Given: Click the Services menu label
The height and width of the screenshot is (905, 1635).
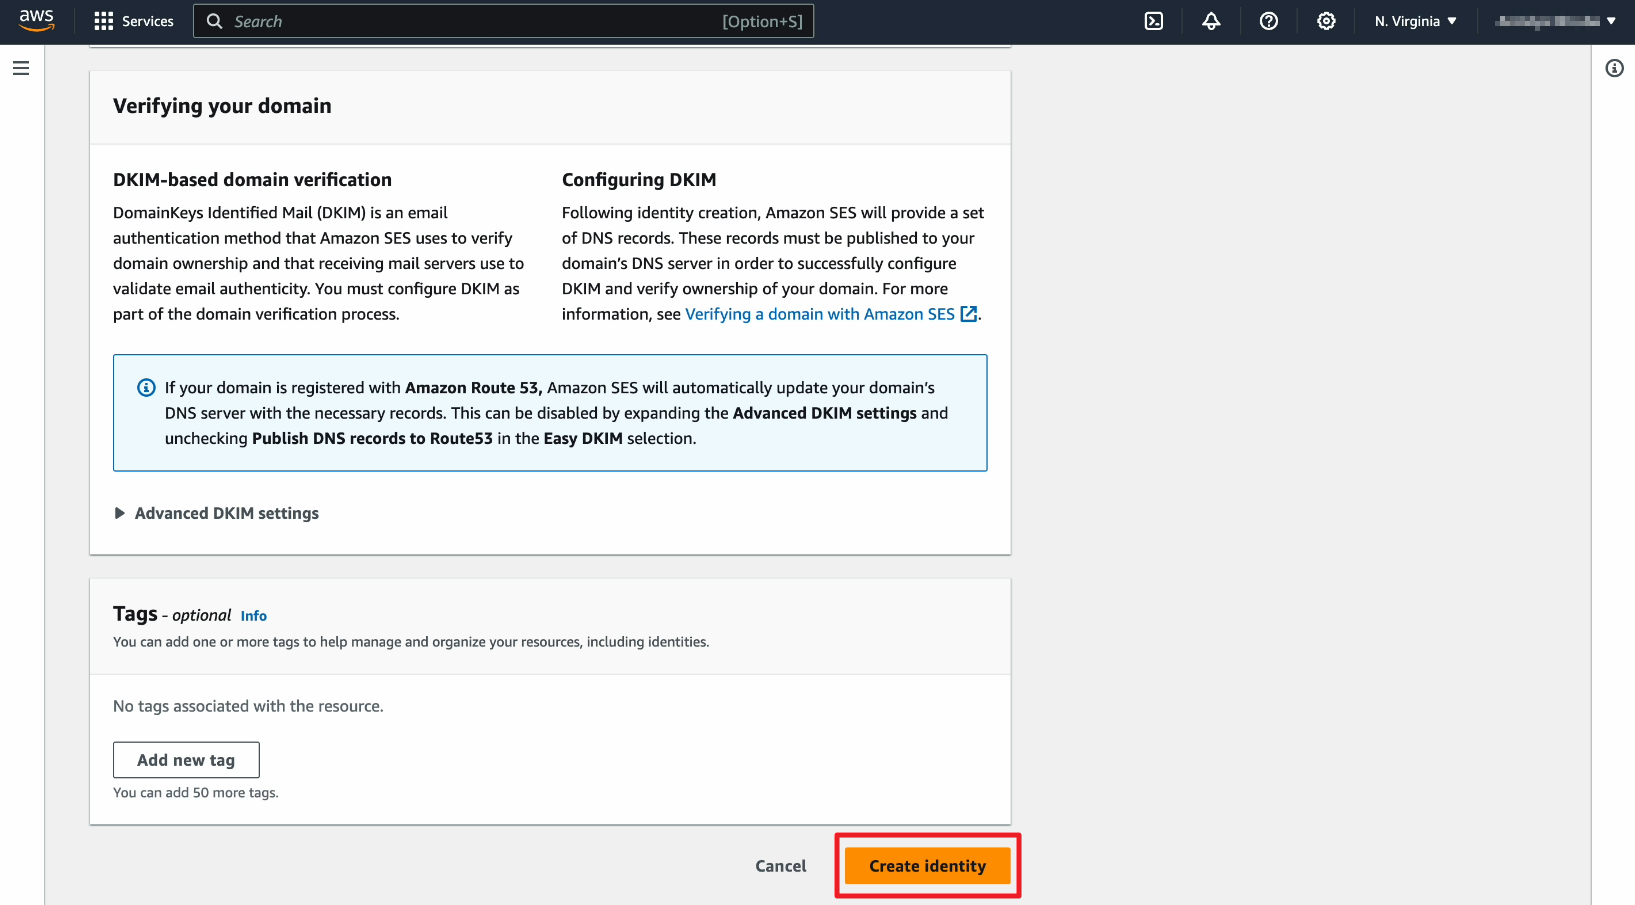Looking at the screenshot, I should pos(148,21).
